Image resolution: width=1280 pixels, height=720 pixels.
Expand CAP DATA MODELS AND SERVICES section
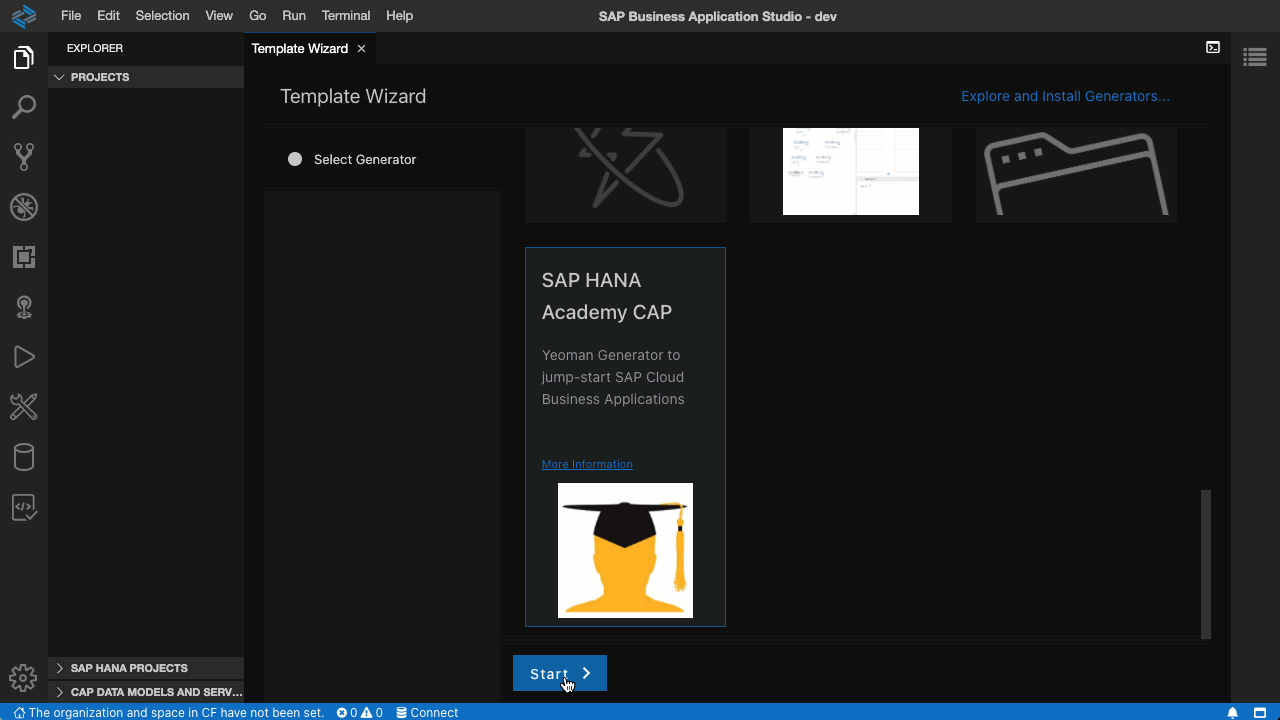146,692
